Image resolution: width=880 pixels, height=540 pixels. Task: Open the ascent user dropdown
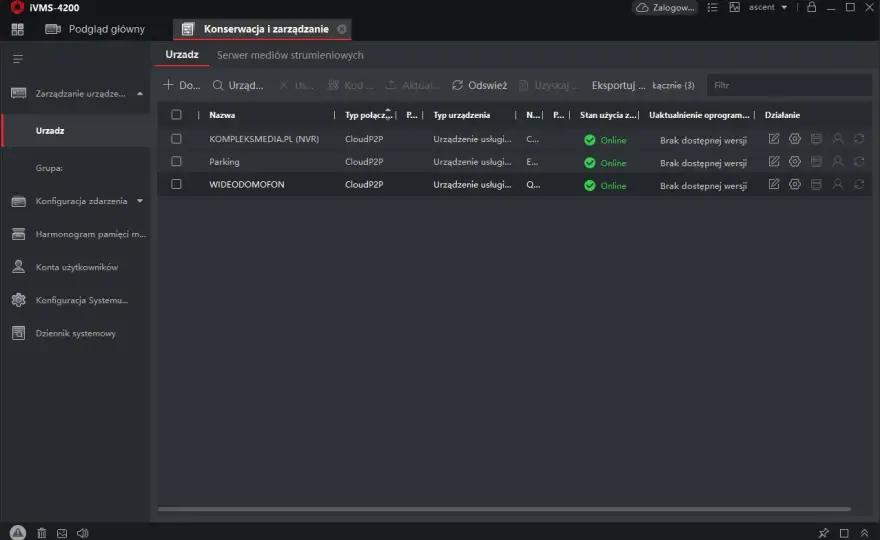[x=768, y=7]
